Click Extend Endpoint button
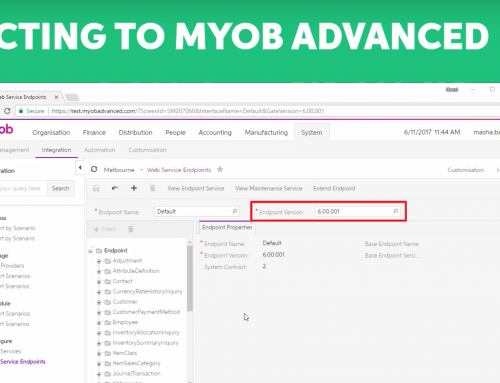500x383 pixels. point(334,188)
